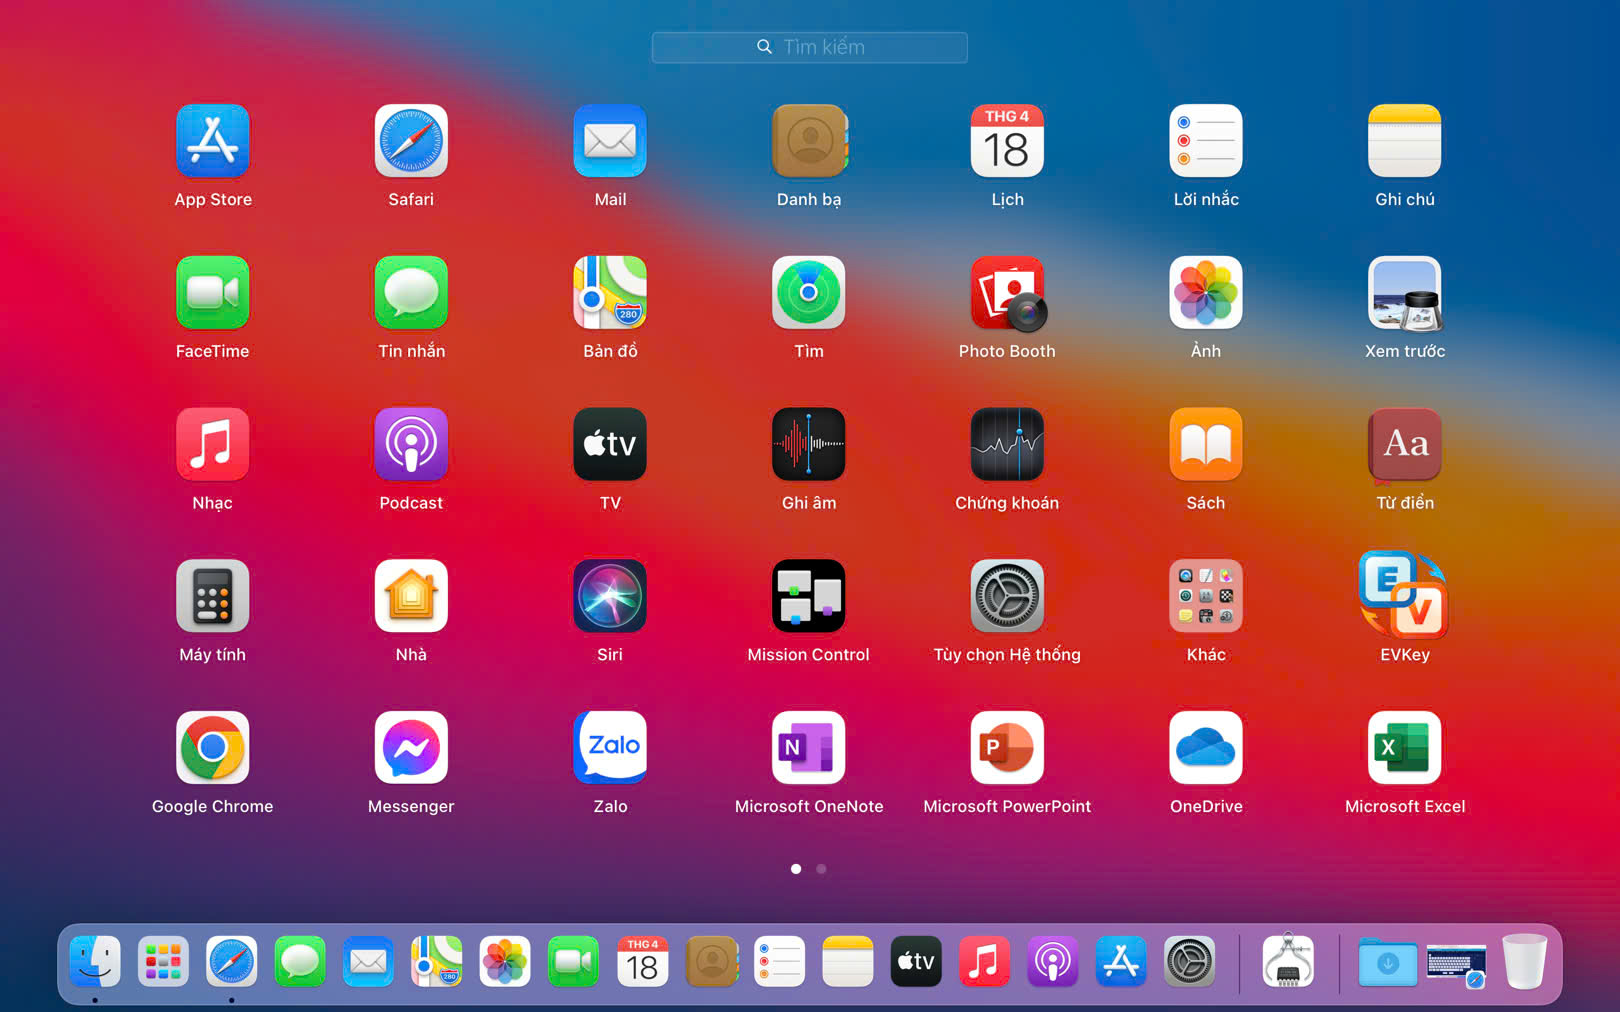
Task: Open the Photo Booth app
Action: pyautogui.click(x=1007, y=293)
